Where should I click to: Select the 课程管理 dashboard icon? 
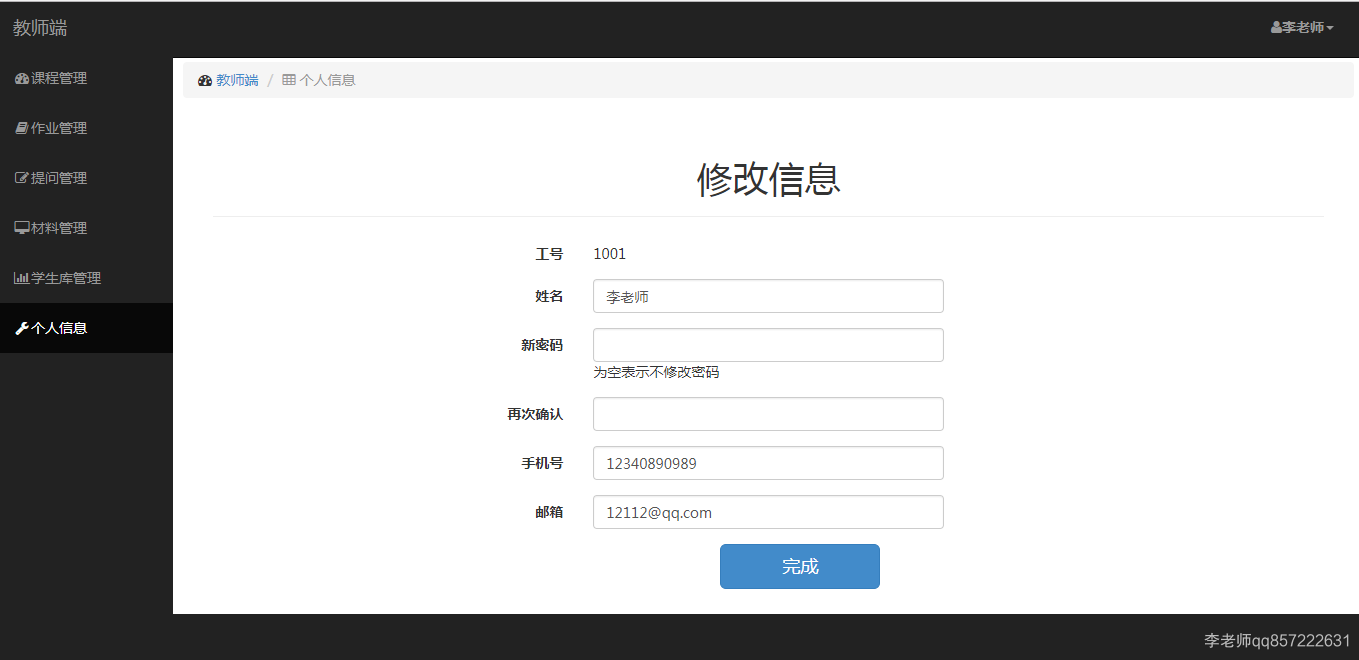pos(21,78)
